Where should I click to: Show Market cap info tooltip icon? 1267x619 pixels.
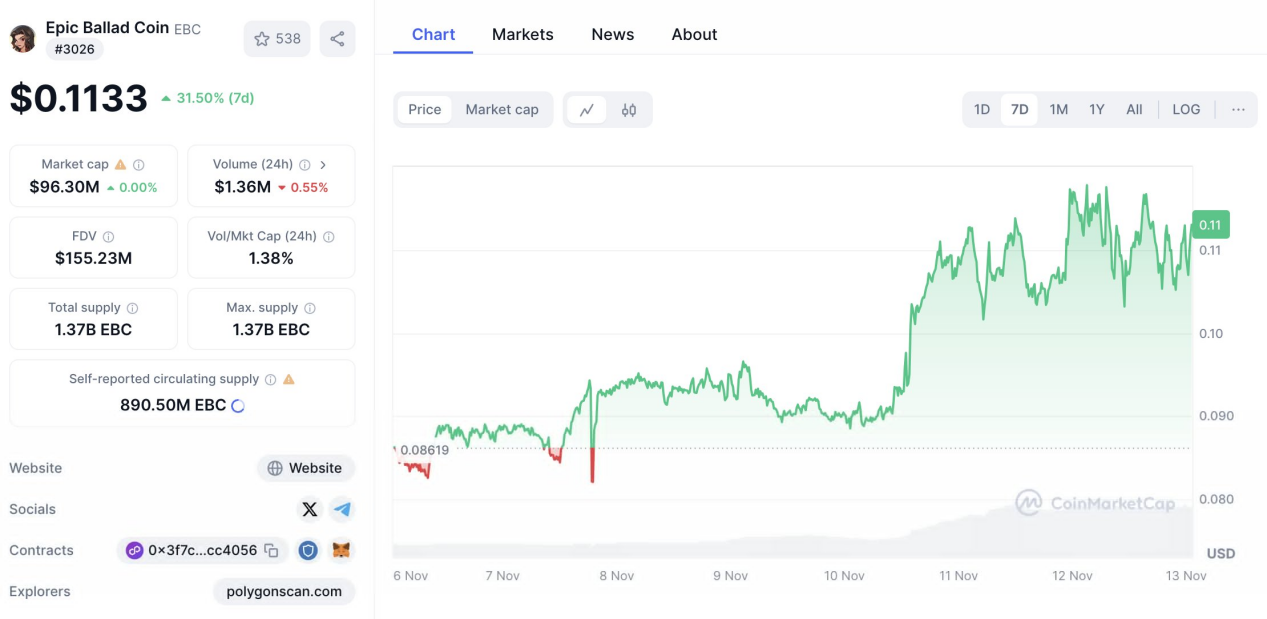(139, 165)
